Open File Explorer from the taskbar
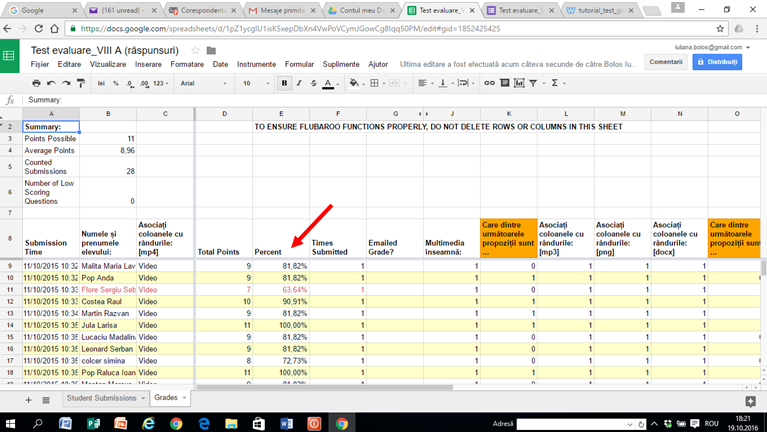767x432 pixels. point(231,423)
